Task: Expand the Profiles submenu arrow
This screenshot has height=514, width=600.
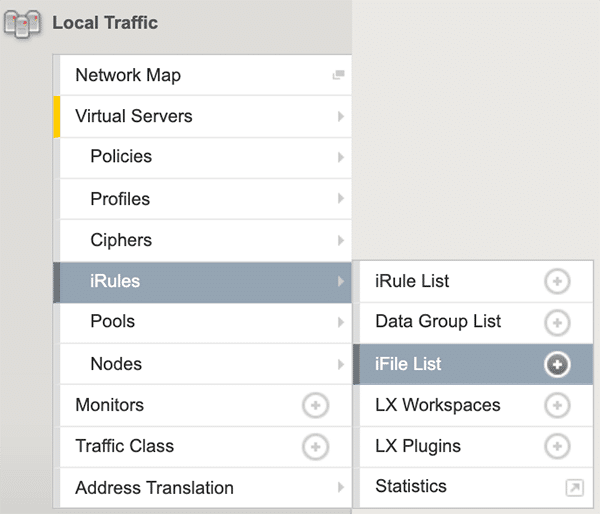Action: pos(340,199)
